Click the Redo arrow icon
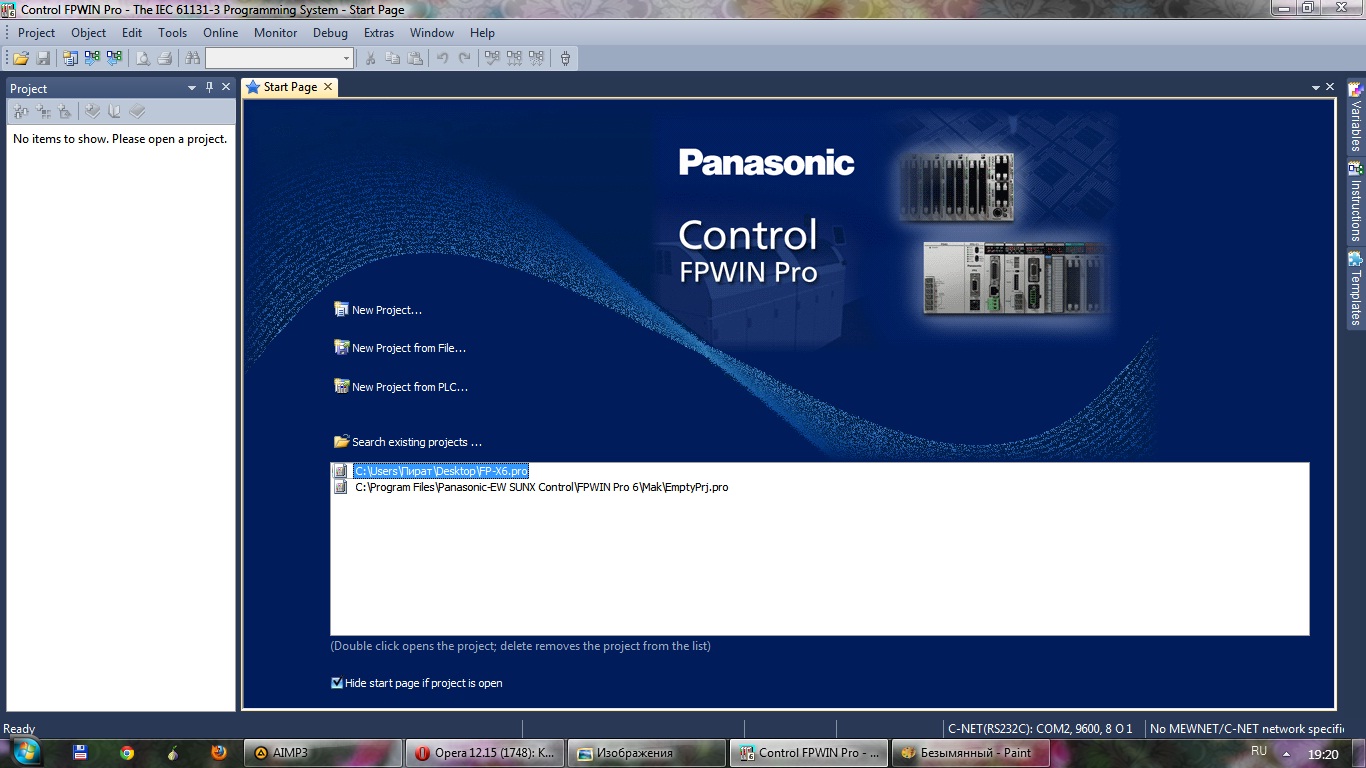 coord(464,58)
